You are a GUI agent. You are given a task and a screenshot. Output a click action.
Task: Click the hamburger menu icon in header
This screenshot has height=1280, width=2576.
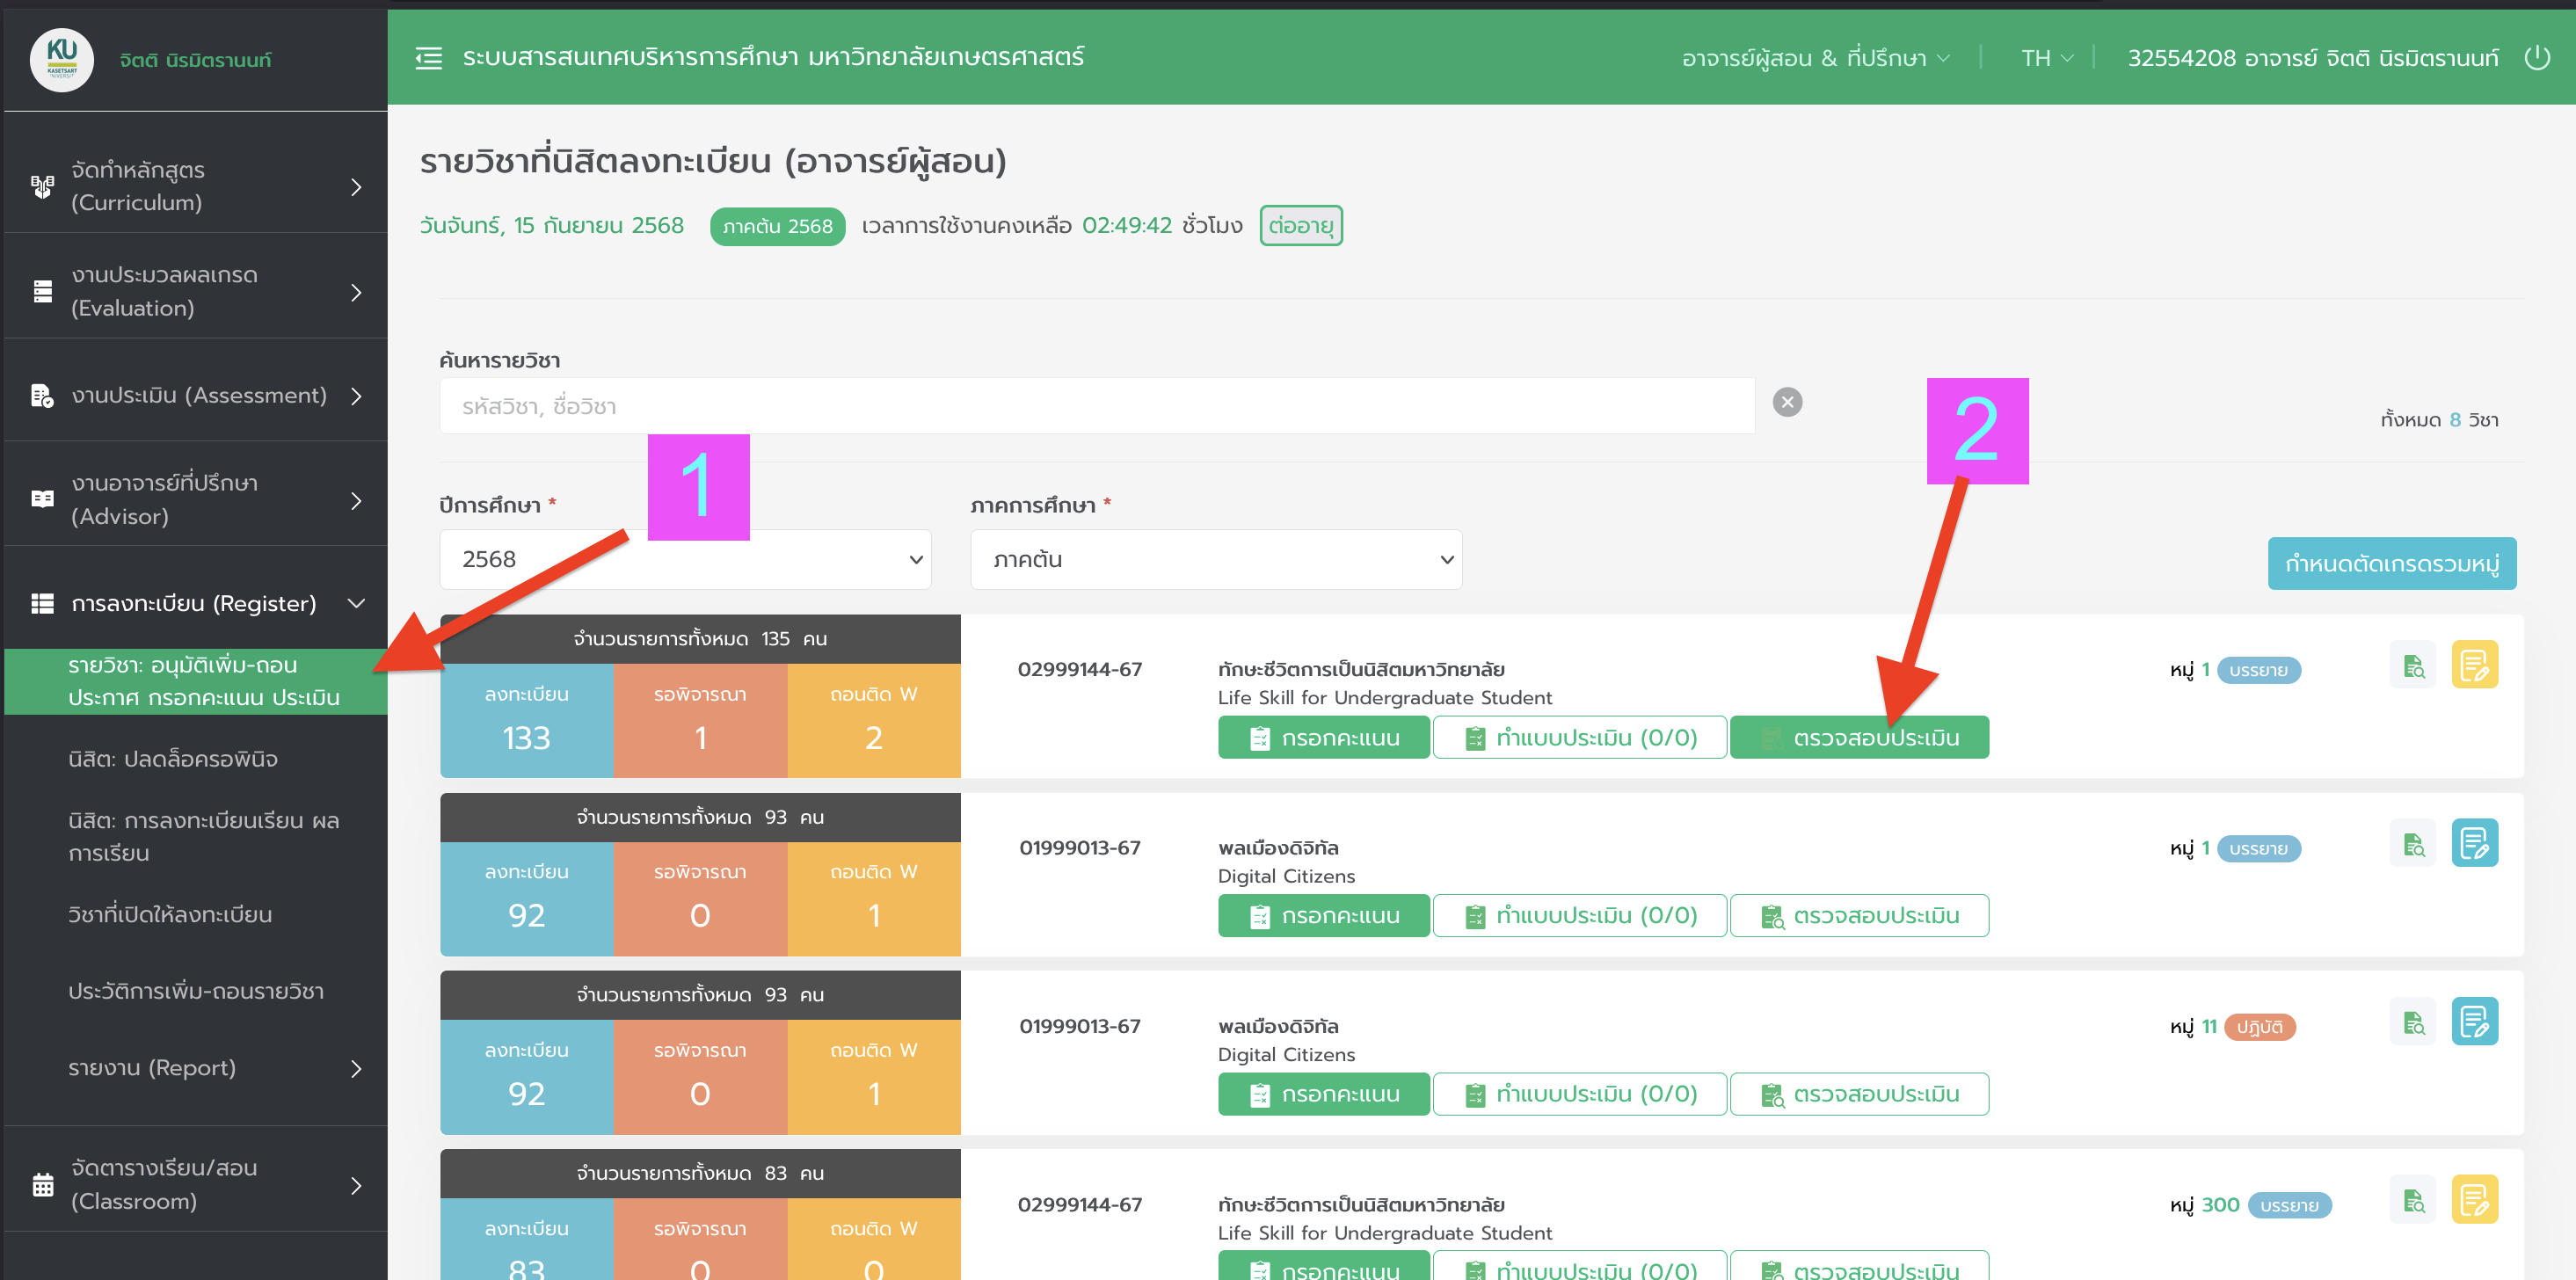(x=428, y=58)
